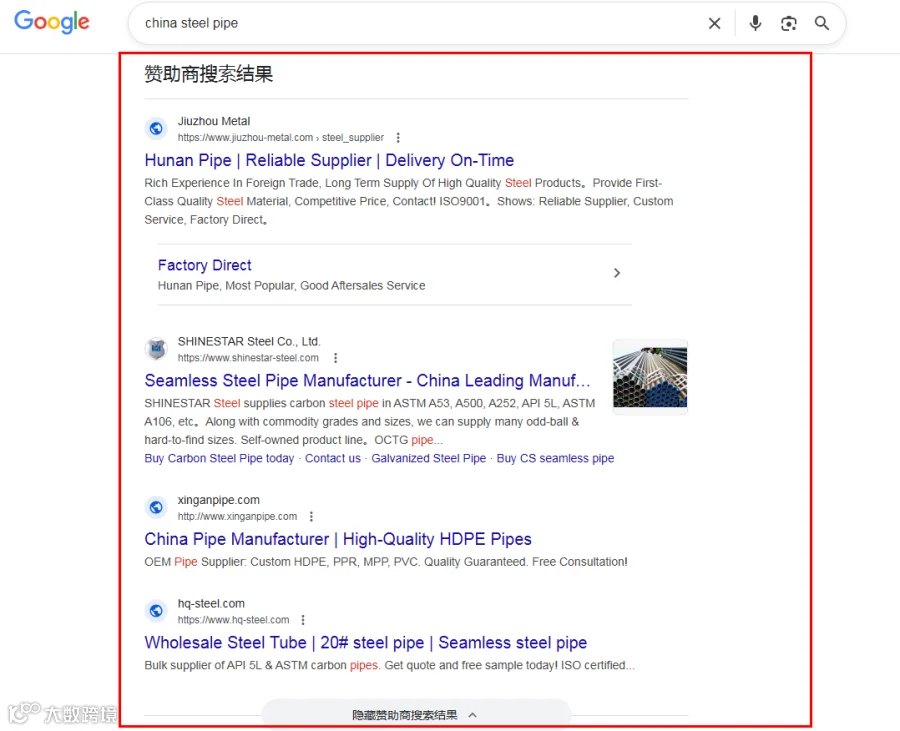Open the xinganpipe.com three-dot menu
Screen dimensions: 900x731
tap(311, 516)
